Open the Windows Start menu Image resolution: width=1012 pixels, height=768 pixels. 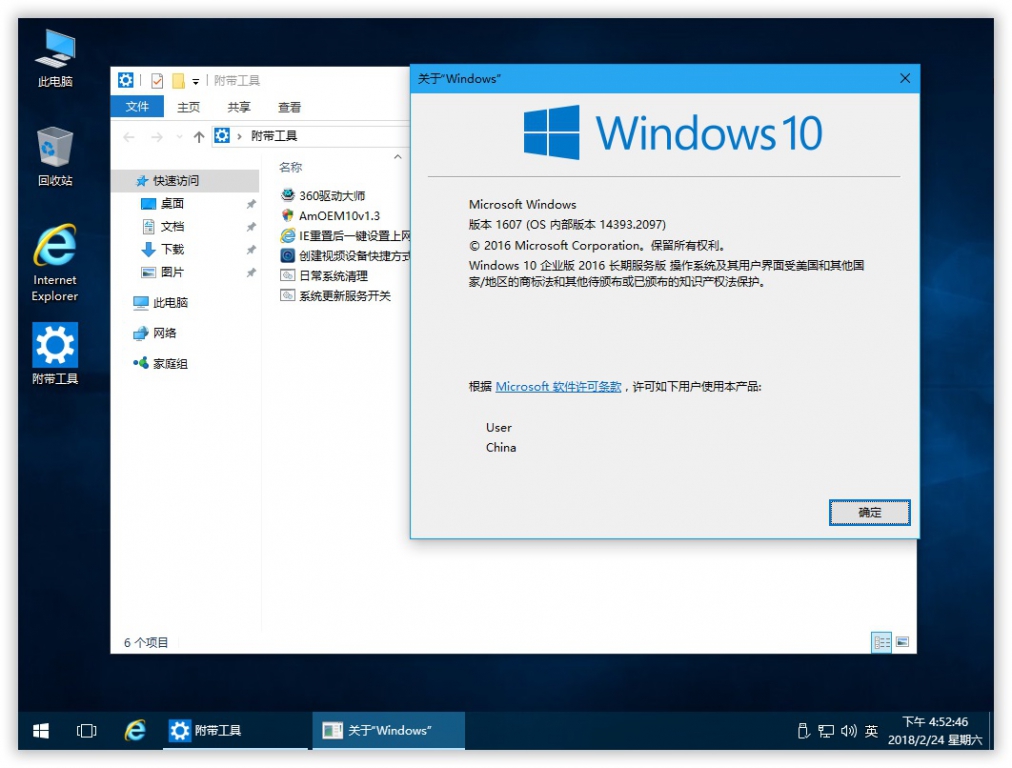41,731
